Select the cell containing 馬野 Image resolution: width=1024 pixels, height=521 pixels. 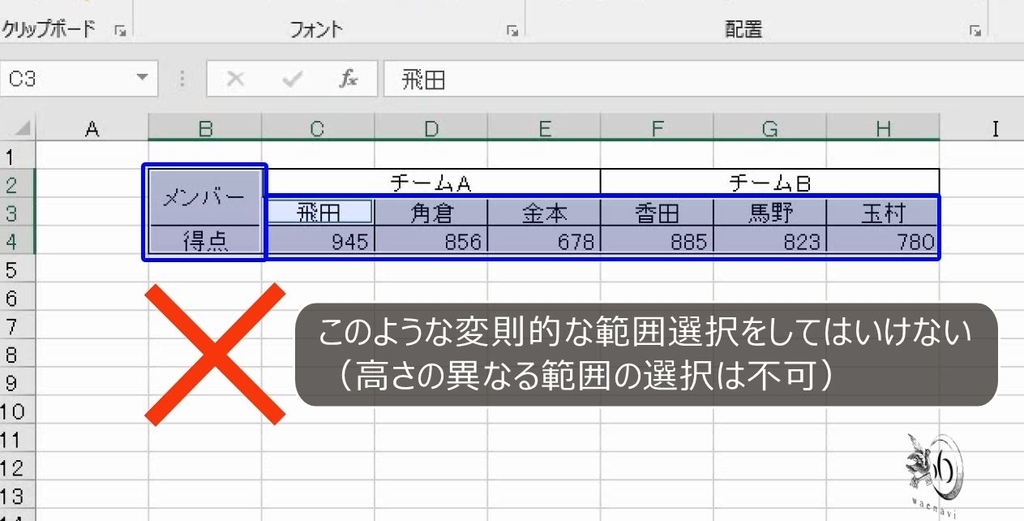tap(770, 212)
